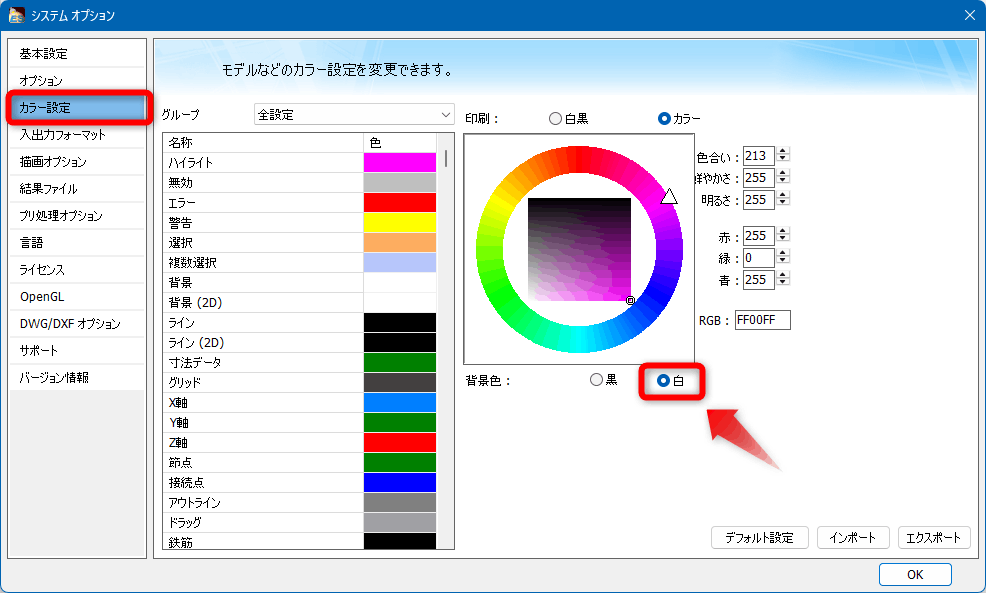Click the 緑 value field
The height and width of the screenshot is (593, 986).
pos(758,258)
